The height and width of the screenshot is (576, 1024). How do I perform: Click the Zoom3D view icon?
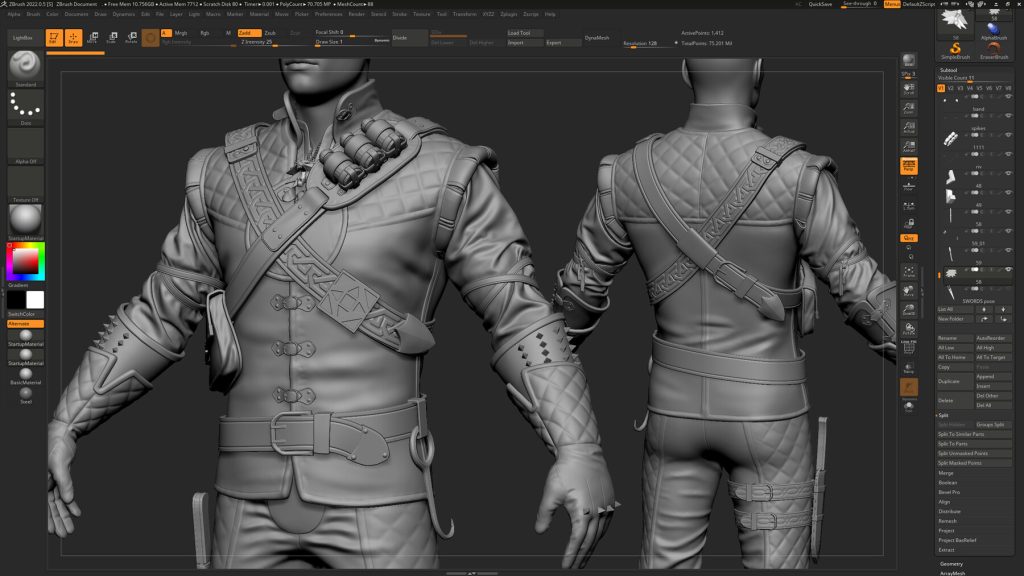coord(908,310)
